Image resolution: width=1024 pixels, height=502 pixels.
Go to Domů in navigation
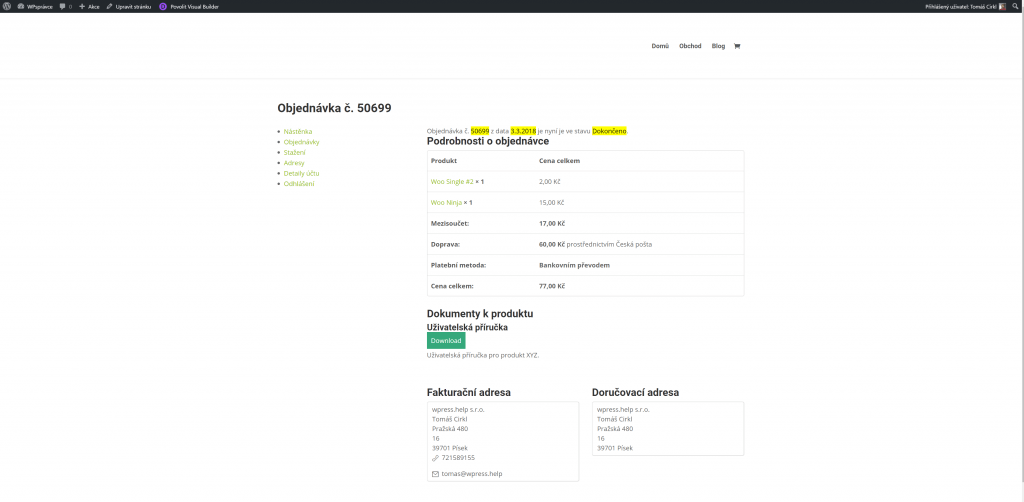pyautogui.click(x=660, y=46)
